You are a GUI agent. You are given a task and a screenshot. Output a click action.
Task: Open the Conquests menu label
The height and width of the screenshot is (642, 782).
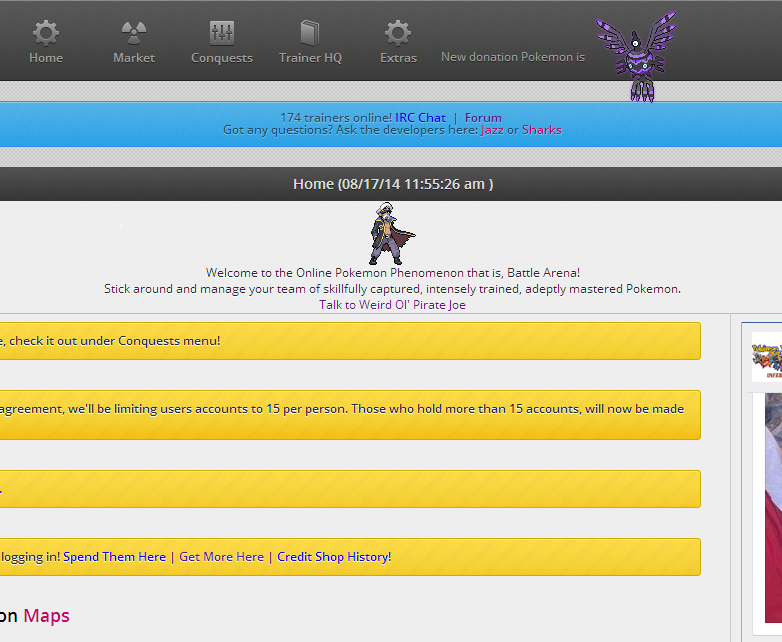[x=222, y=58]
